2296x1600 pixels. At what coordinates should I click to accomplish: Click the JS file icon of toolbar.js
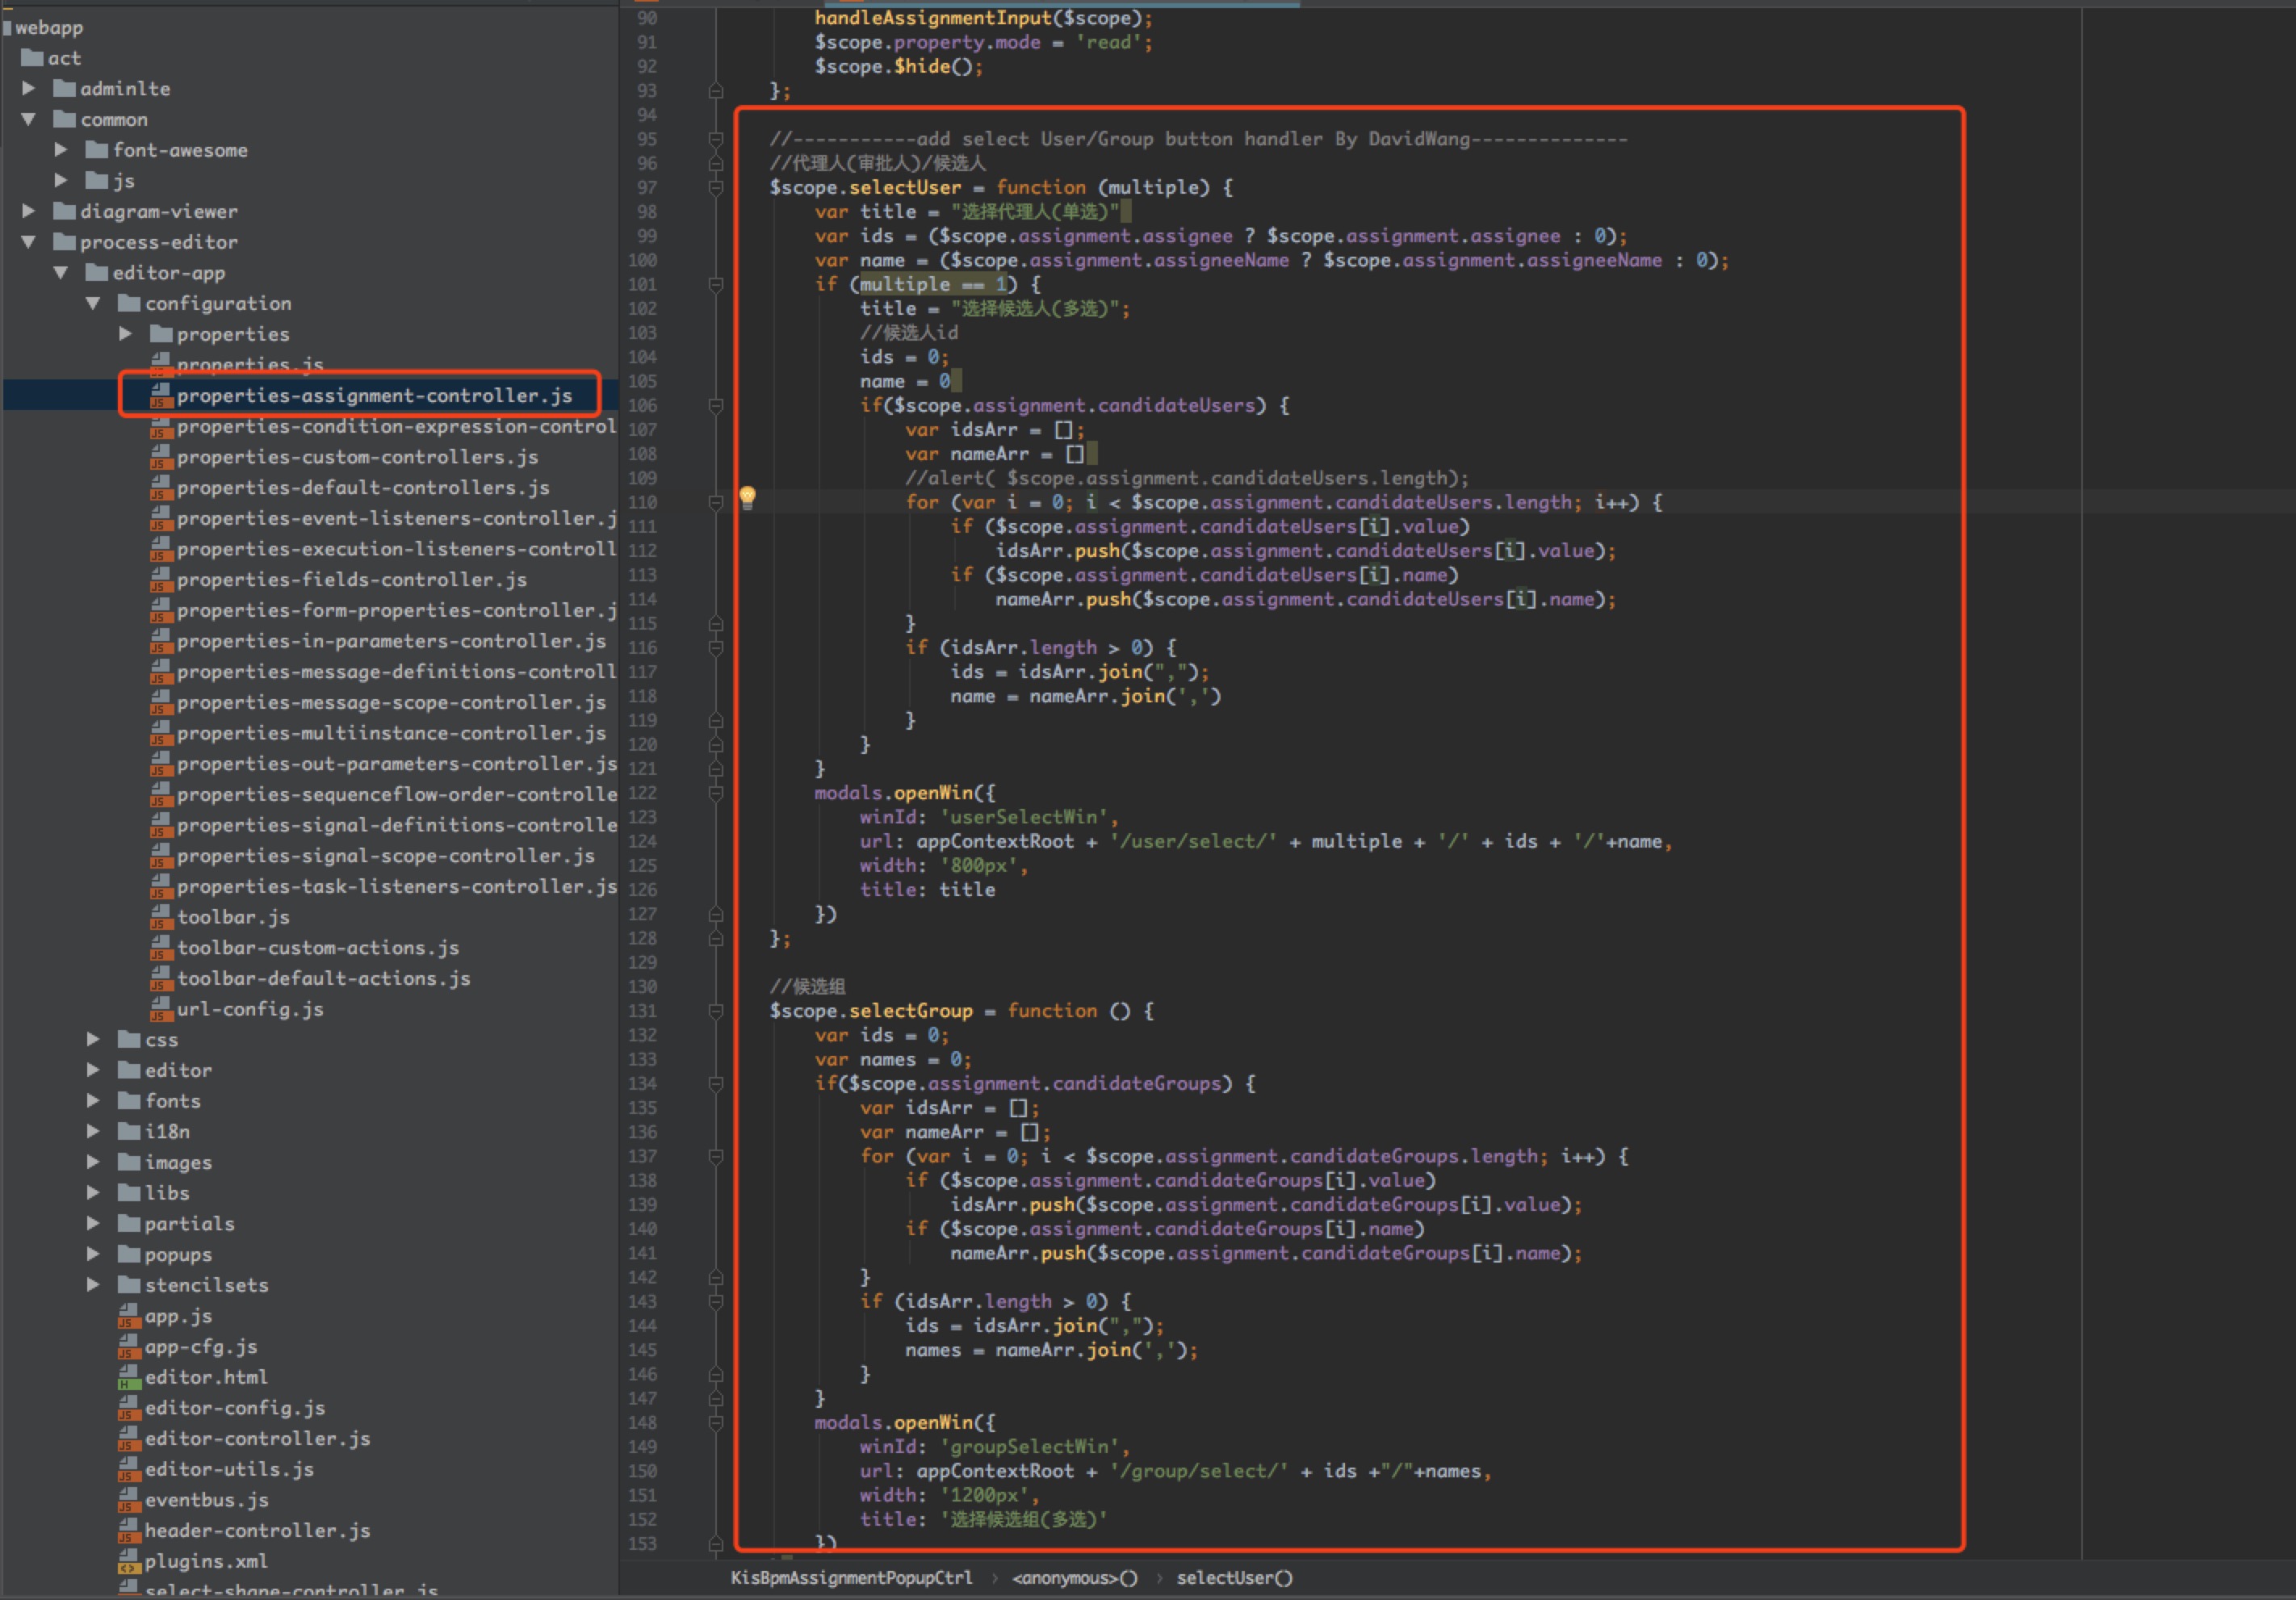tap(161, 917)
